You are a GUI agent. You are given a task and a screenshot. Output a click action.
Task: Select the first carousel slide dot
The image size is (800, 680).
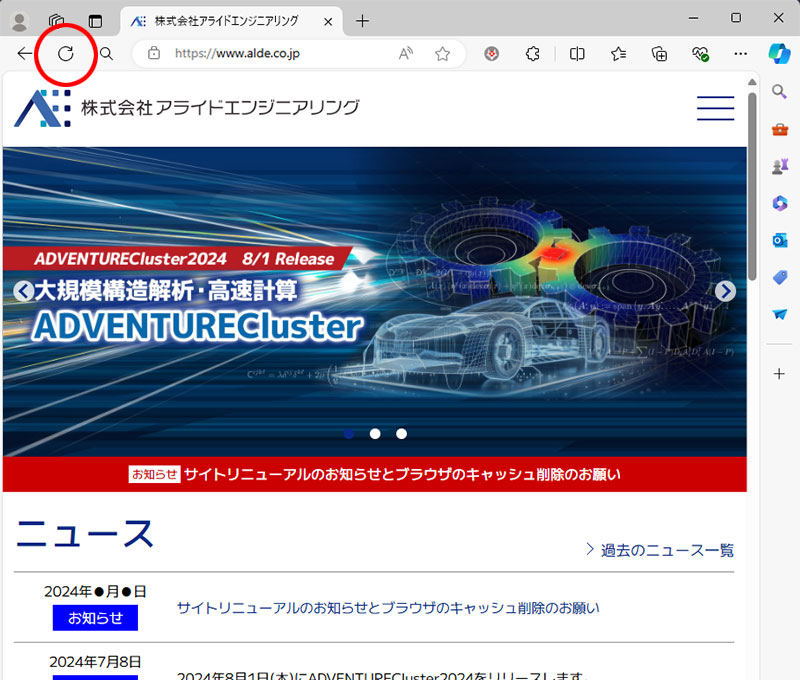(x=348, y=433)
